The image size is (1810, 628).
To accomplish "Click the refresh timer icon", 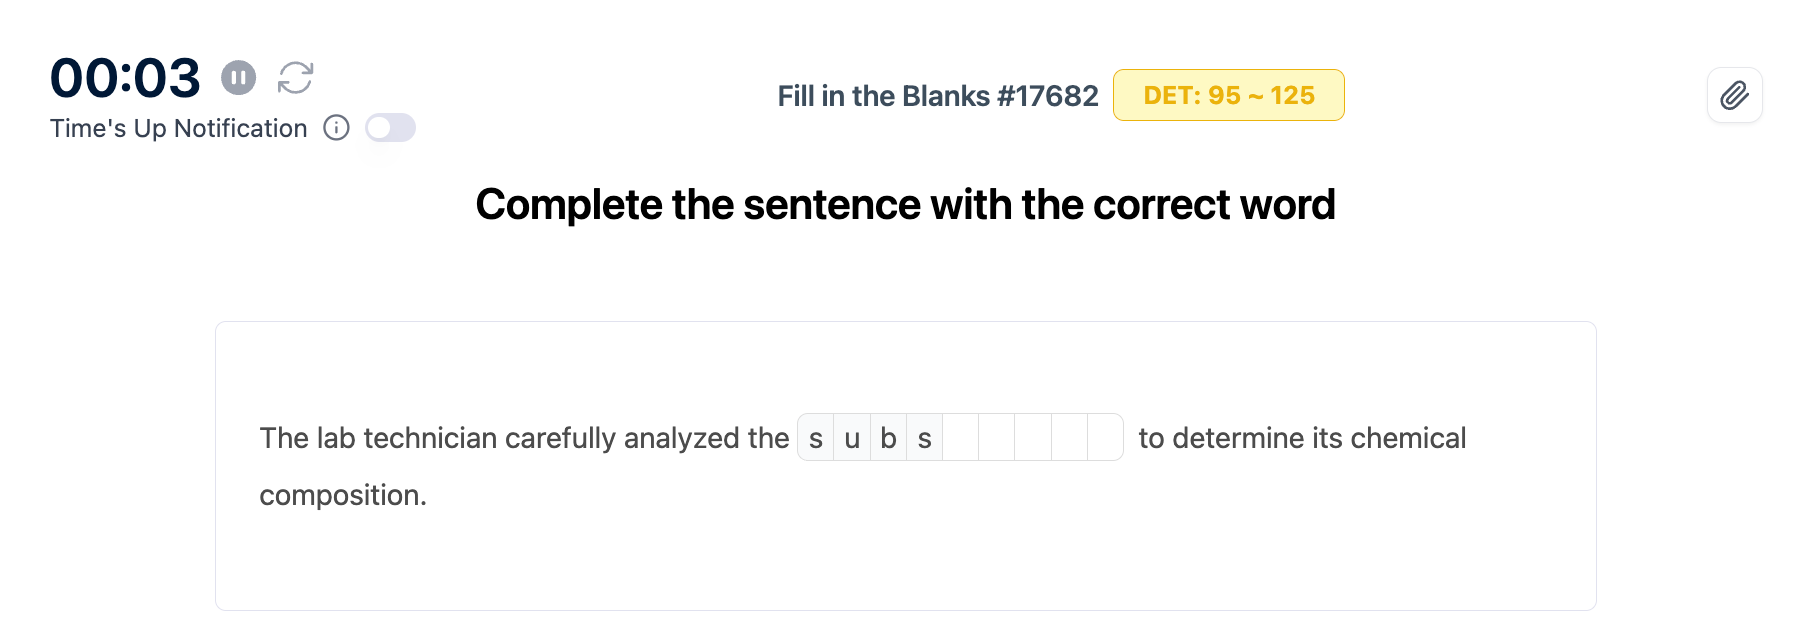I will click(x=296, y=77).
